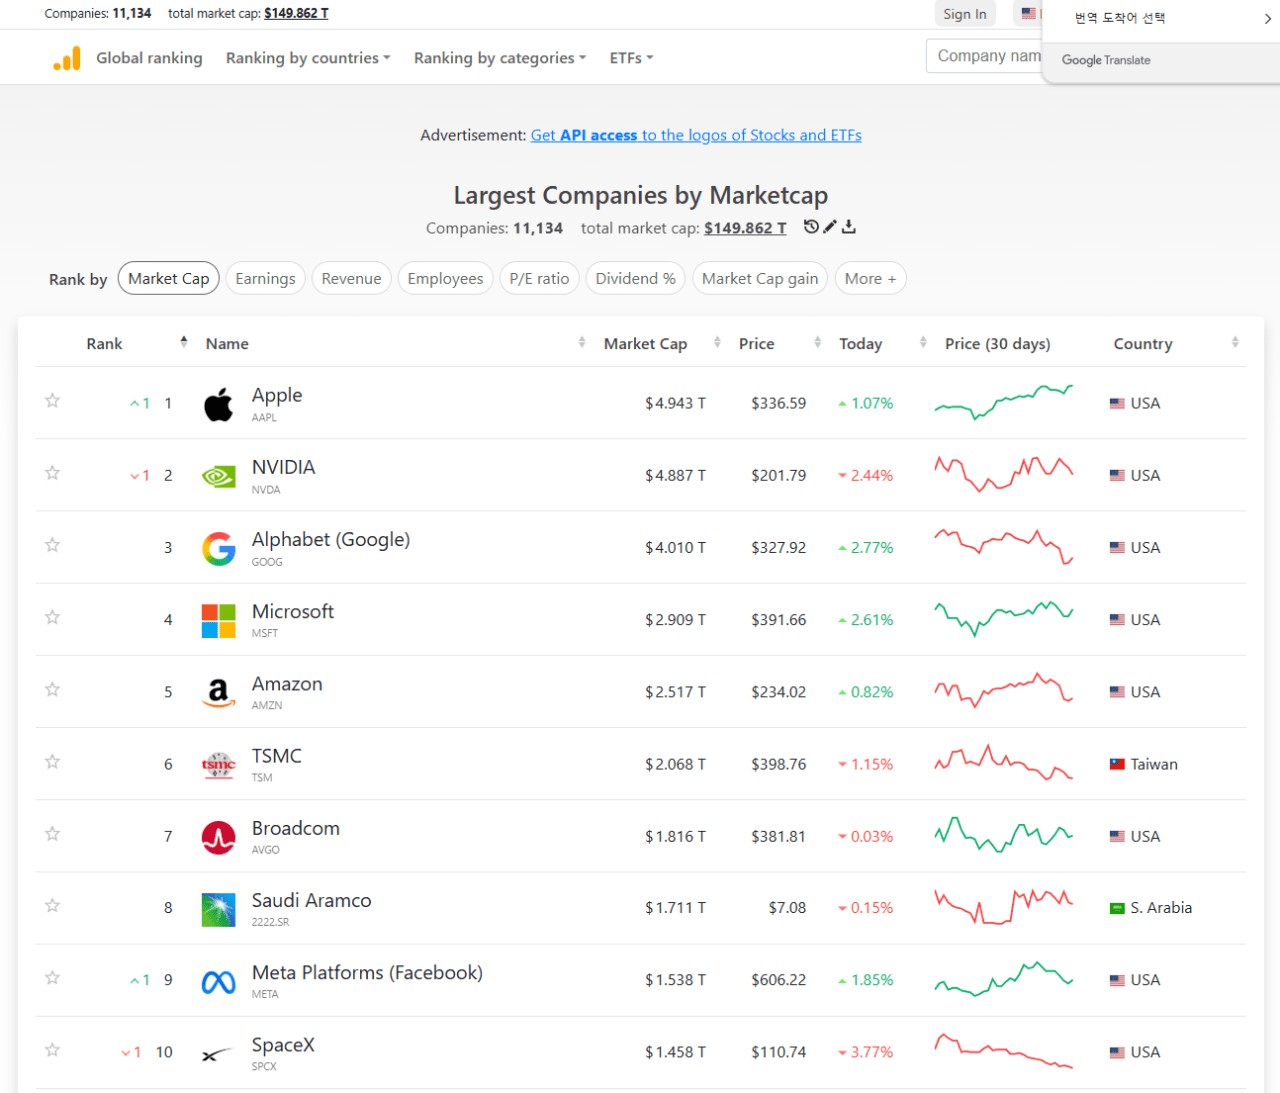This screenshot has width=1280, height=1093.
Task: Click the Meta Platforms logo icon
Action: pos(219,982)
